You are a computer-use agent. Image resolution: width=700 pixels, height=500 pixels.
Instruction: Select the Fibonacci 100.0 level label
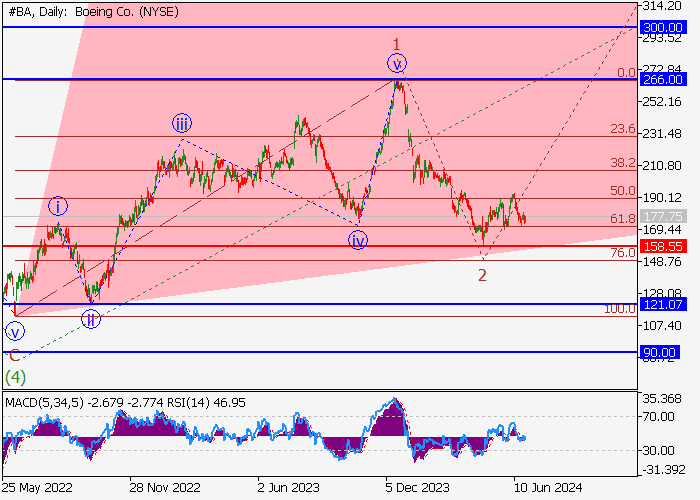tap(620, 308)
